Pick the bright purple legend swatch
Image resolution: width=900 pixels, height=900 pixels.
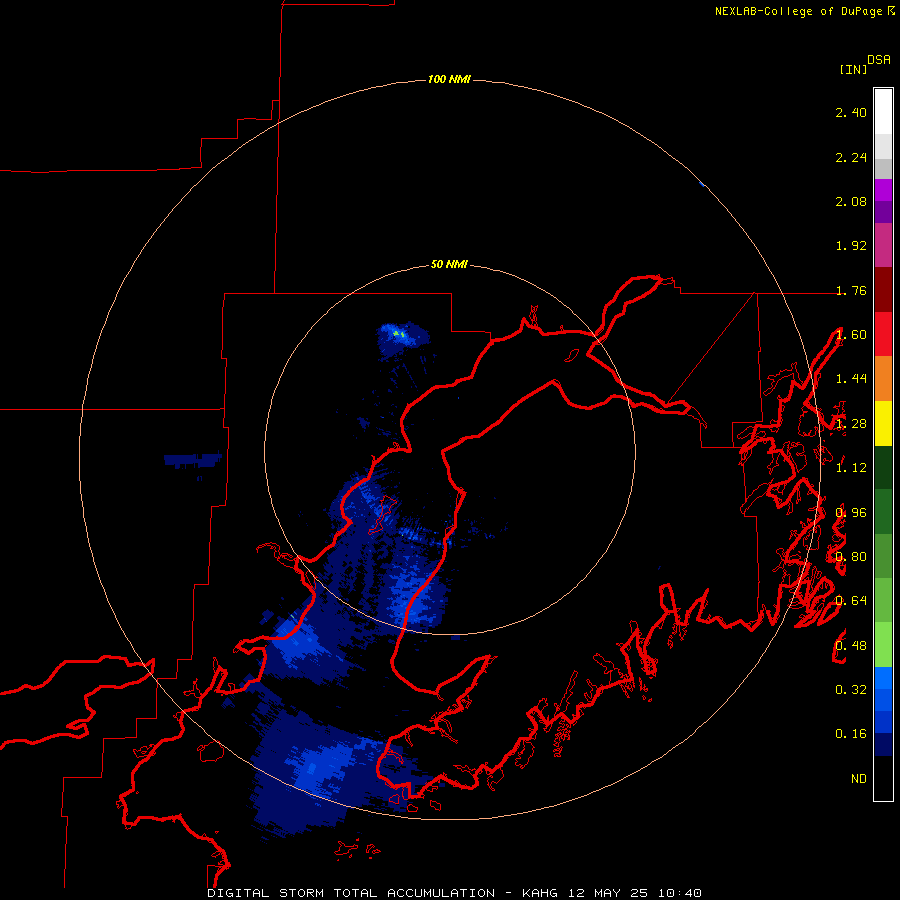[883, 190]
